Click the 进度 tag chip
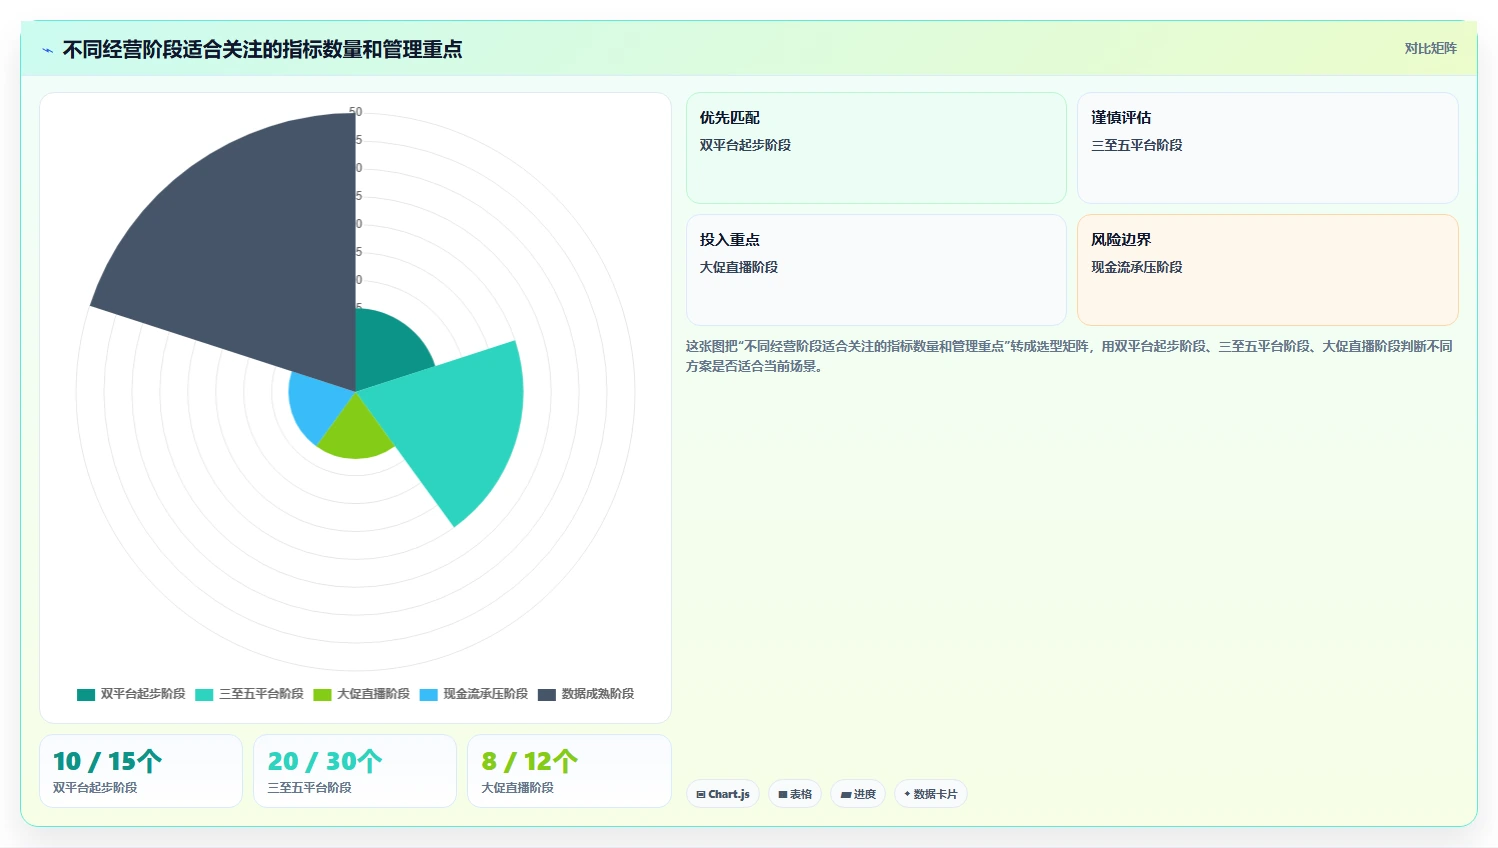The width and height of the screenshot is (1498, 848). 858,794
